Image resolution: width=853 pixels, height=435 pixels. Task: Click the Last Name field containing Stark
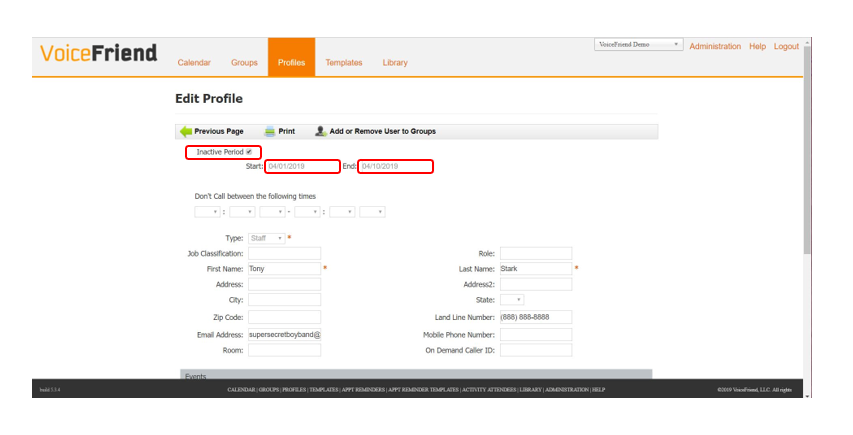coord(536,269)
